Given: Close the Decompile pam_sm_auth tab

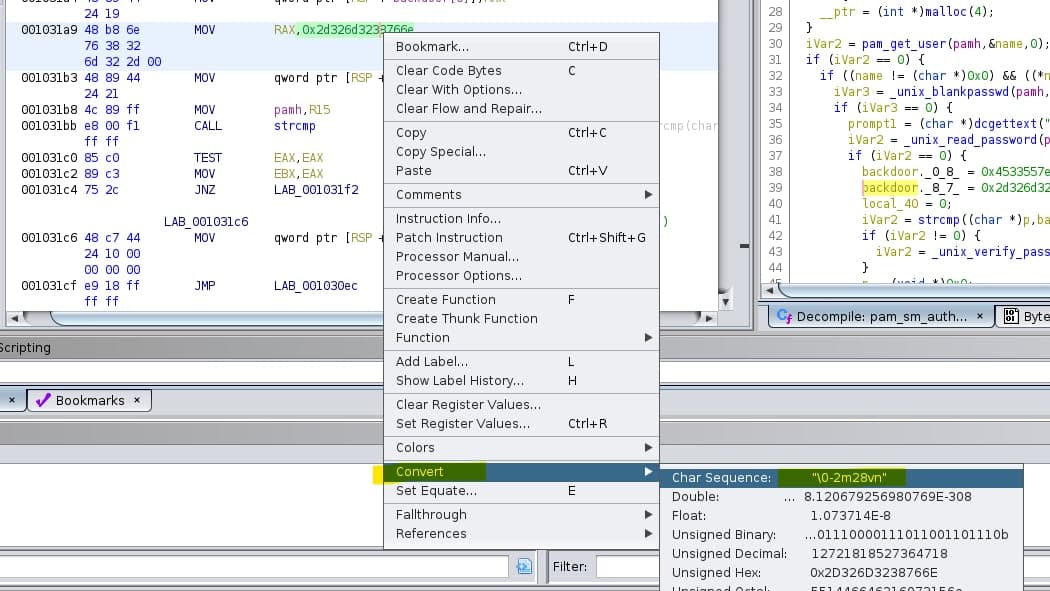Looking at the screenshot, I should tap(980, 316).
